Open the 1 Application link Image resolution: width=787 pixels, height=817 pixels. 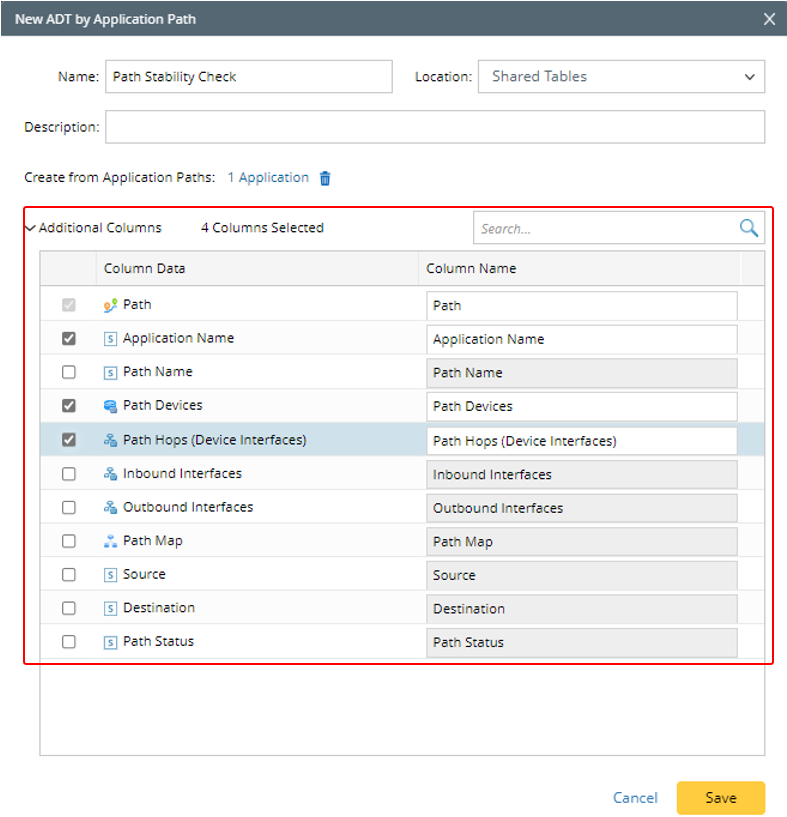267,178
